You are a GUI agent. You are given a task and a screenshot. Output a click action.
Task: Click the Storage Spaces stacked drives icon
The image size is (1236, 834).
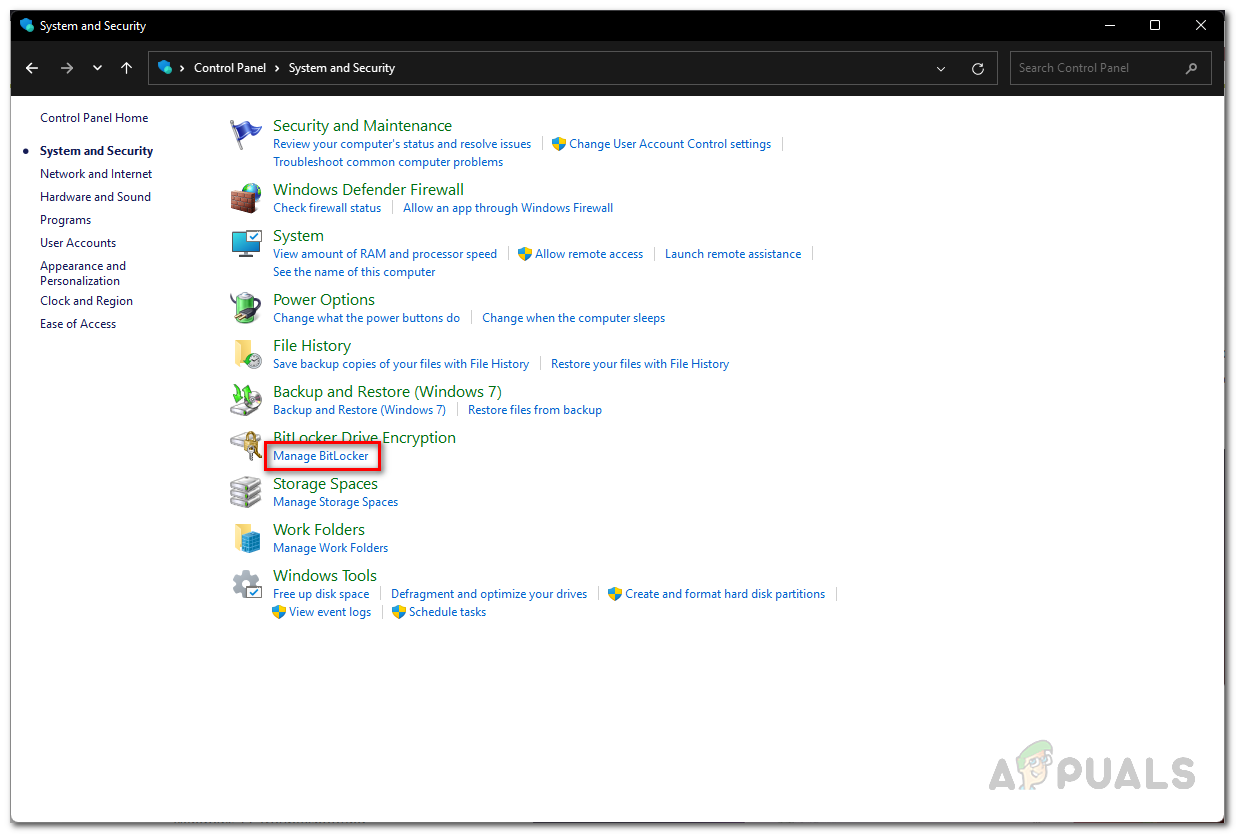[245, 492]
